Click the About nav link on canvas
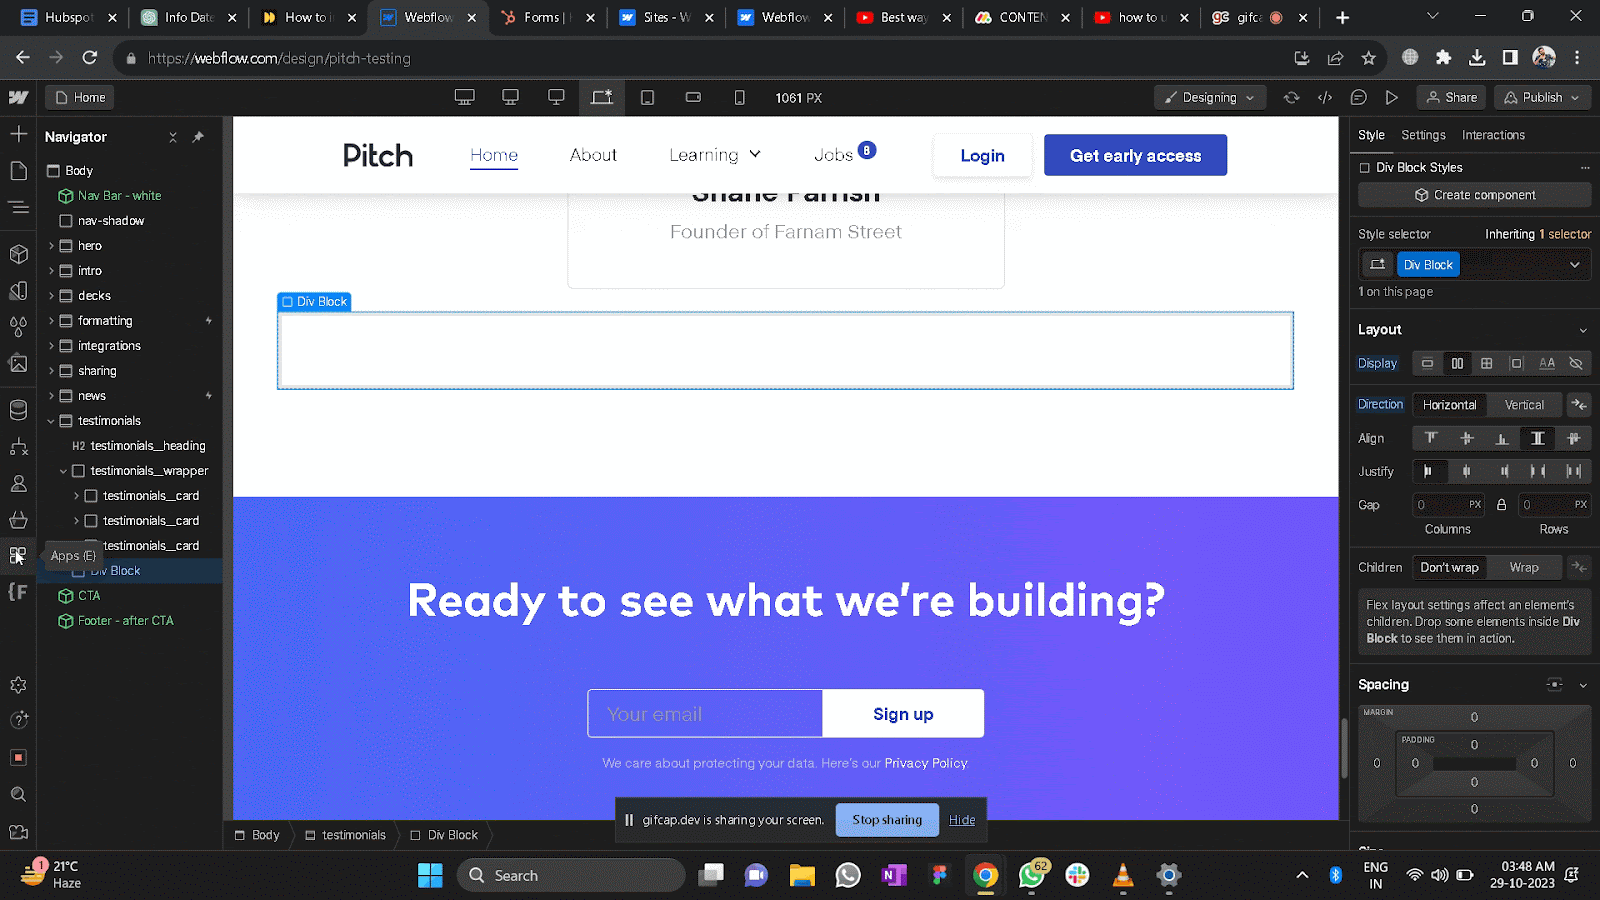The image size is (1600, 900). pyautogui.click(x=593, y=155)
